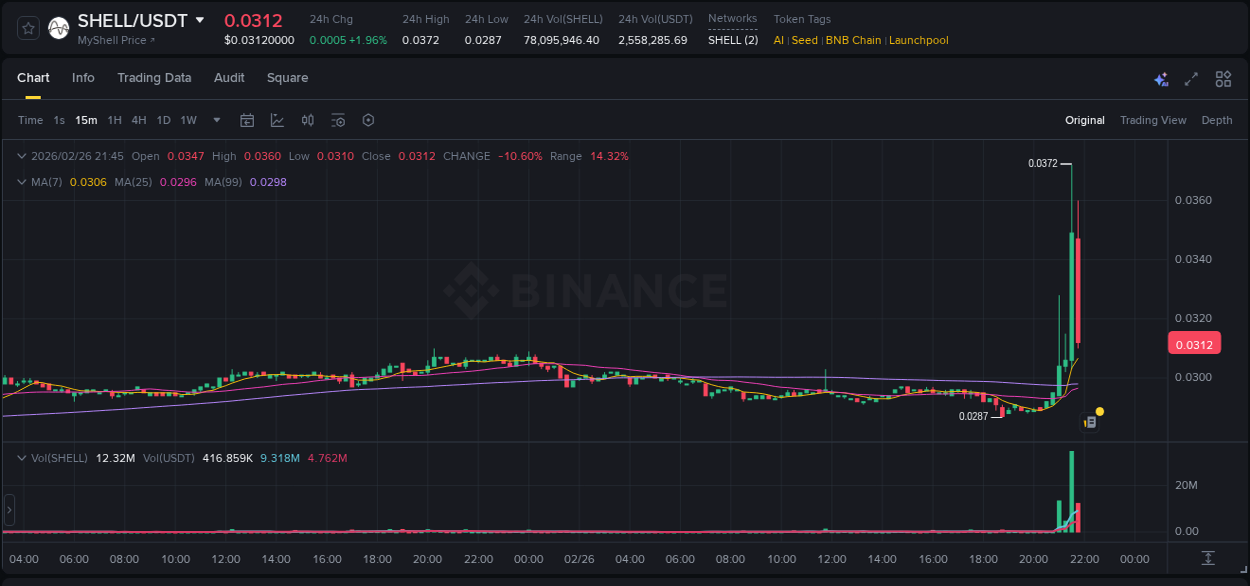This screenshot has height=586, width=1250.
Task: Switch to the Trading Data tab
Action: (154, 77)
